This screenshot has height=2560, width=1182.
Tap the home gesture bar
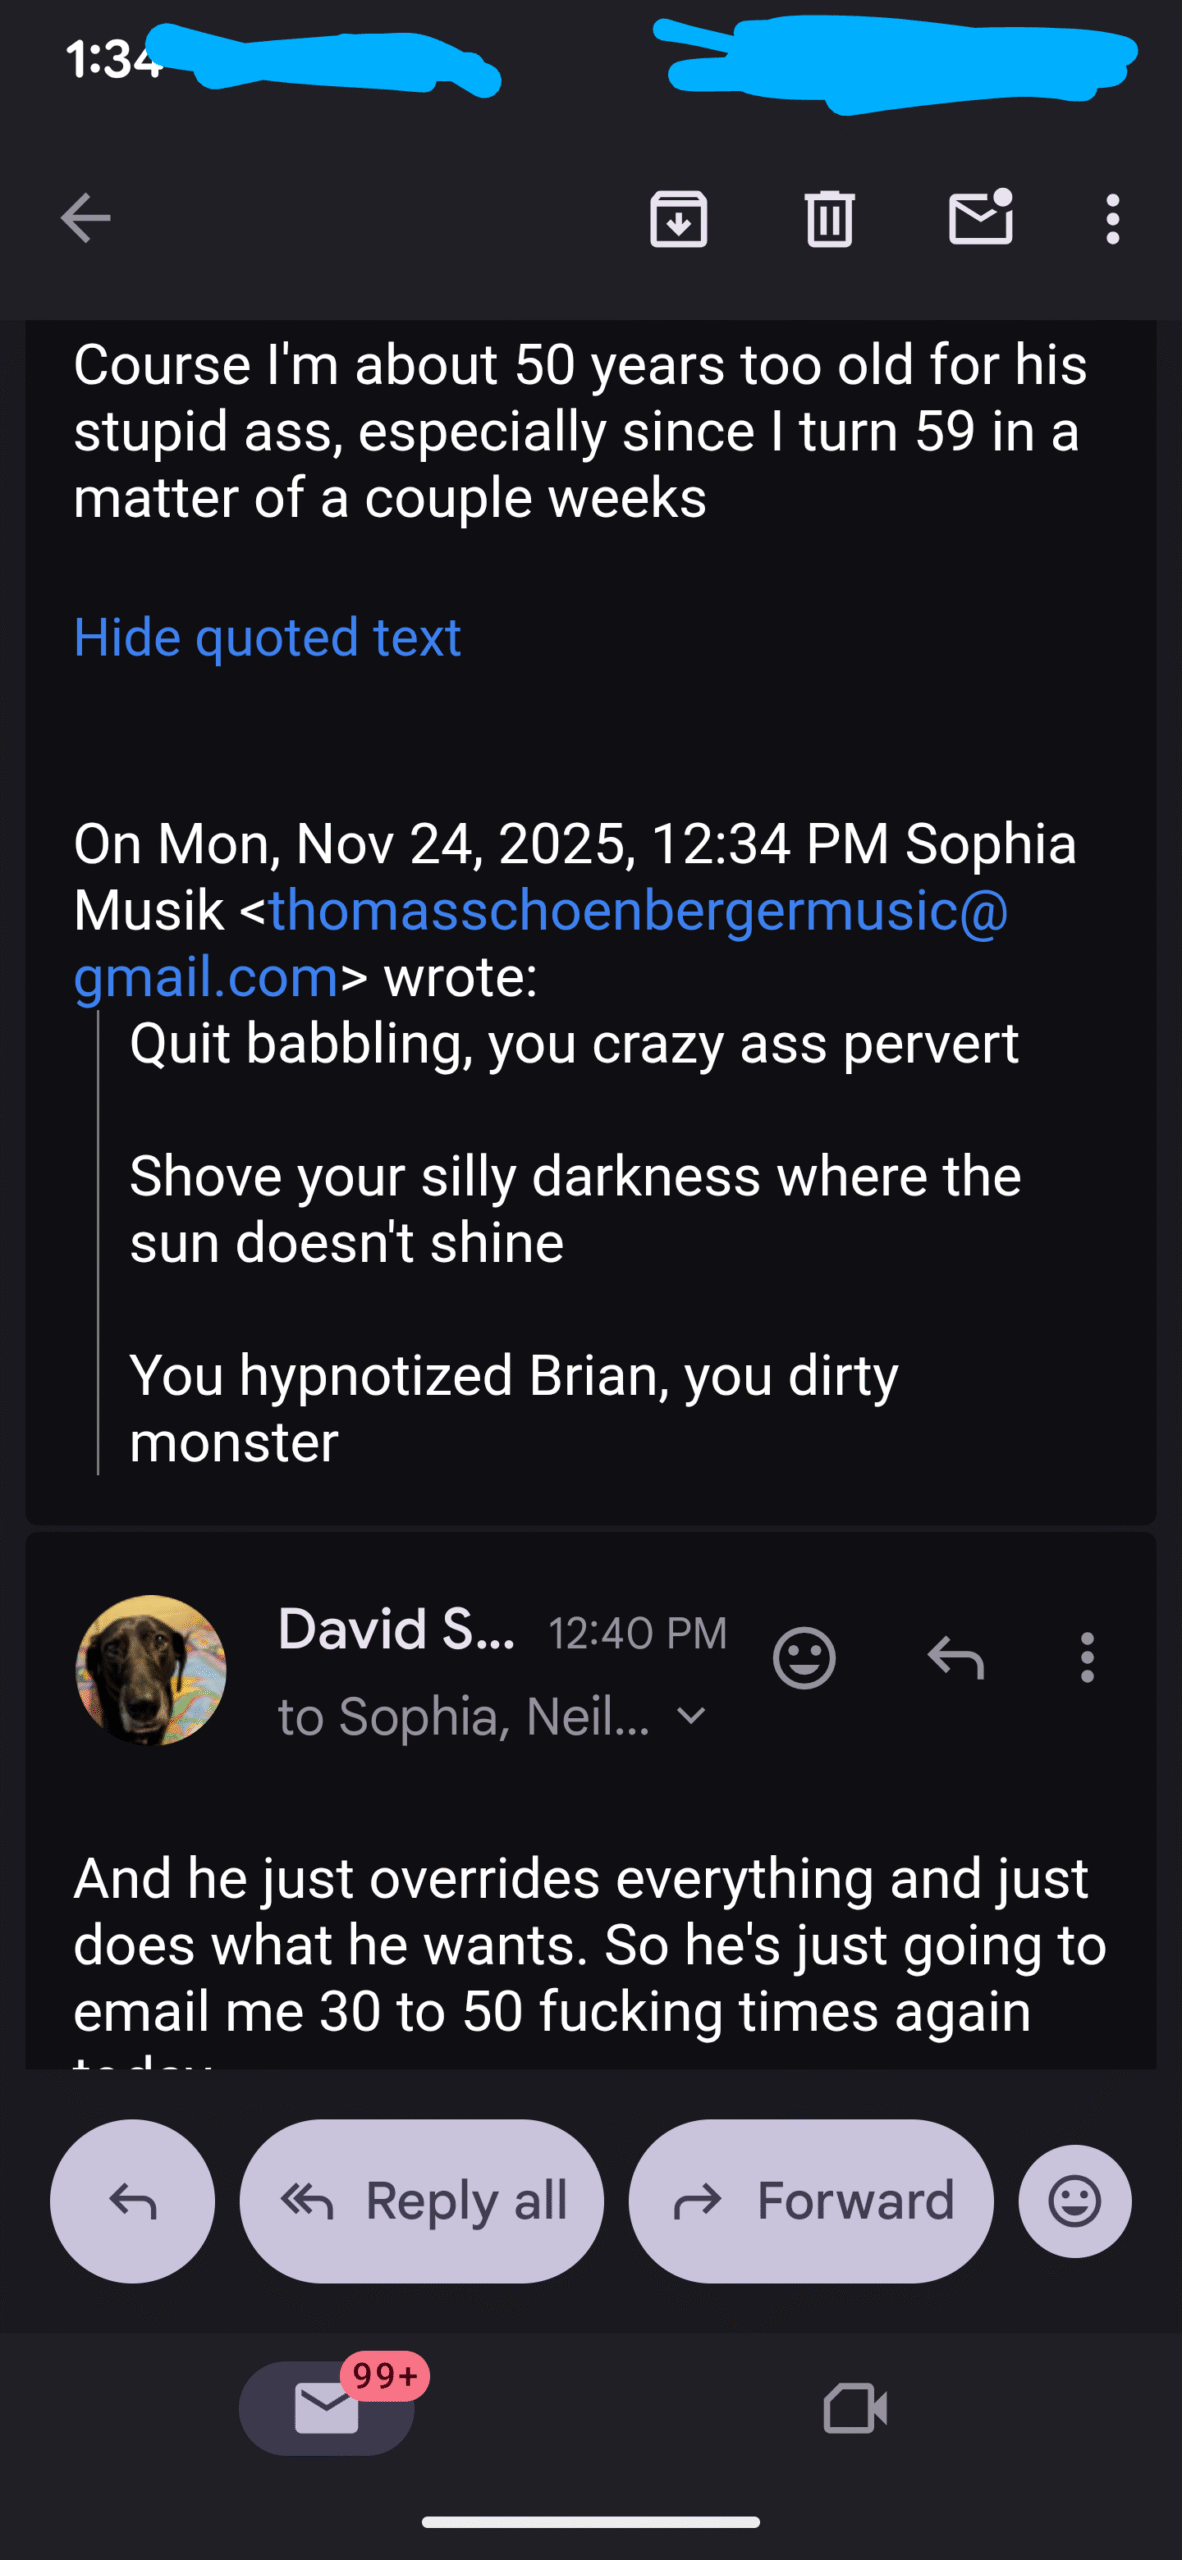pyautogui.click(x=590, y=2522)
